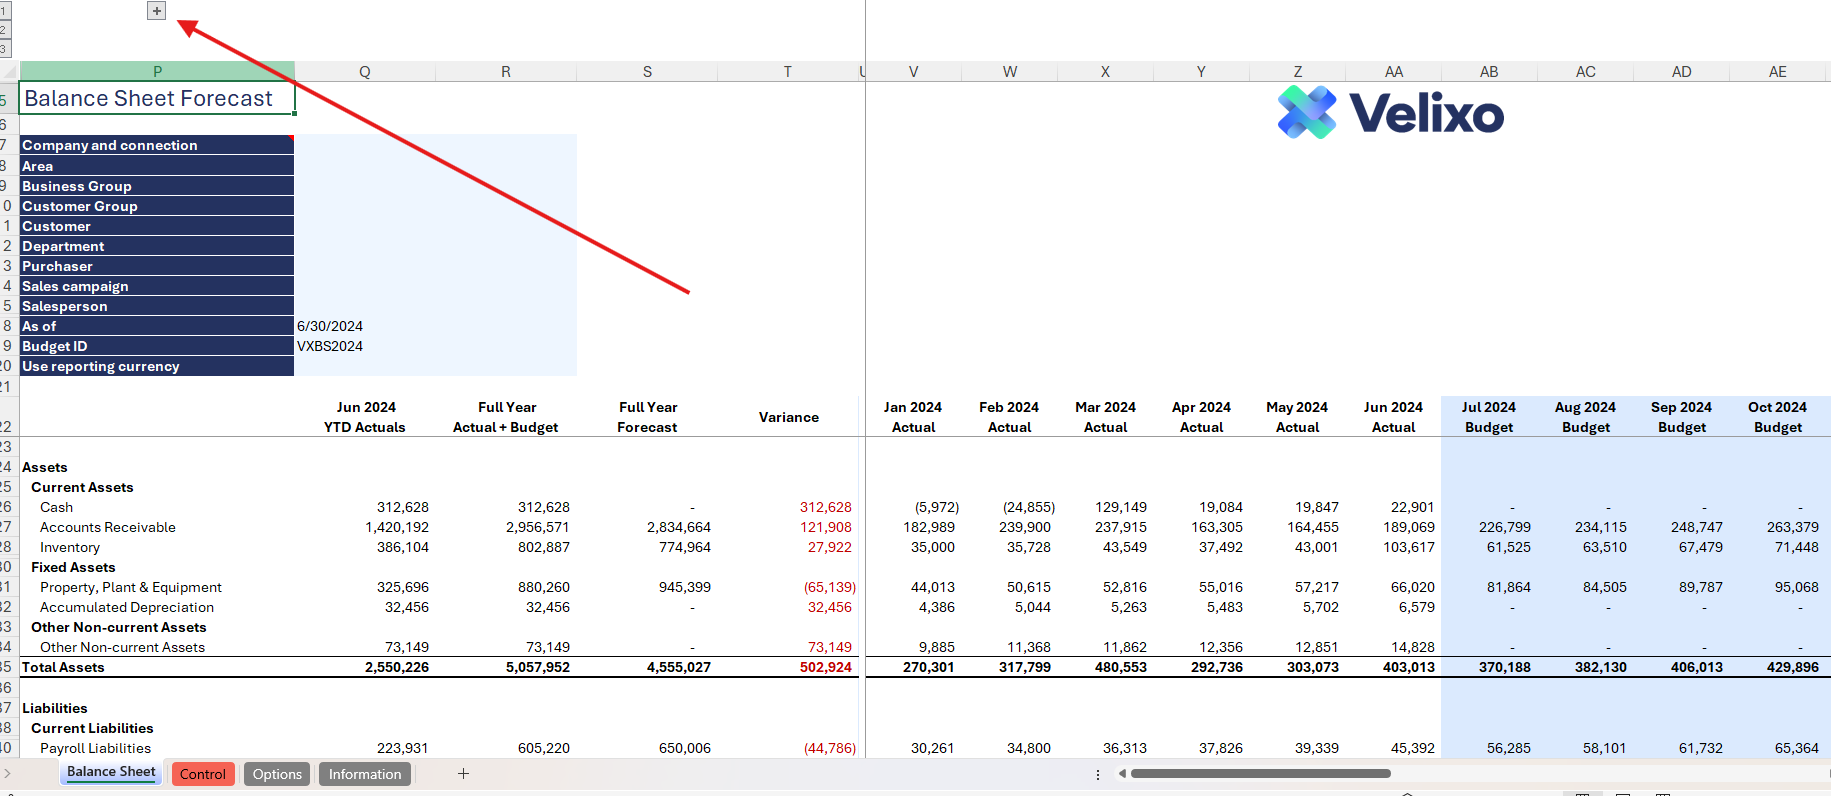
Task: Open the Options sheet tab
Action: click(277, 774)
